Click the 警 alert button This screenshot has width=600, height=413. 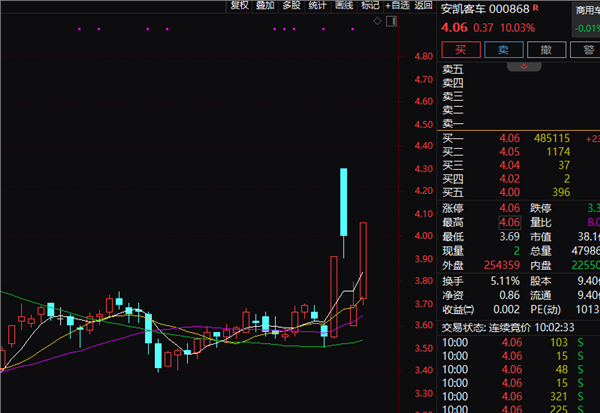pos(587,50)
